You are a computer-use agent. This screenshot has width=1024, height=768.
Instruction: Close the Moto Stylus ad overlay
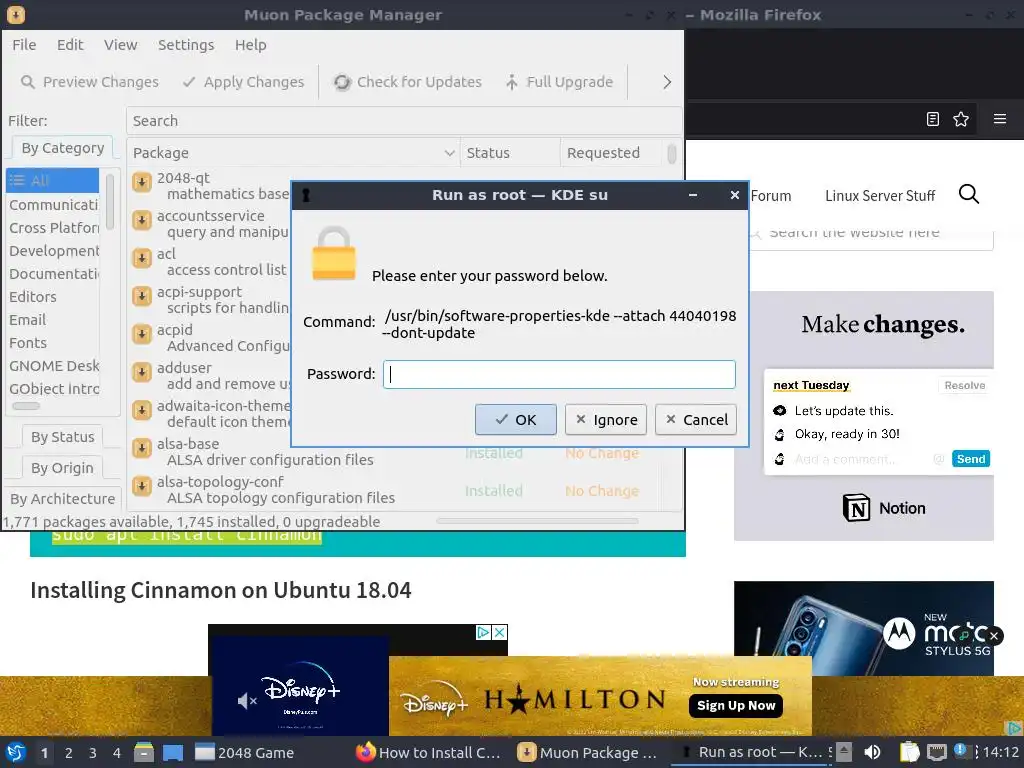tap(994, 635)
